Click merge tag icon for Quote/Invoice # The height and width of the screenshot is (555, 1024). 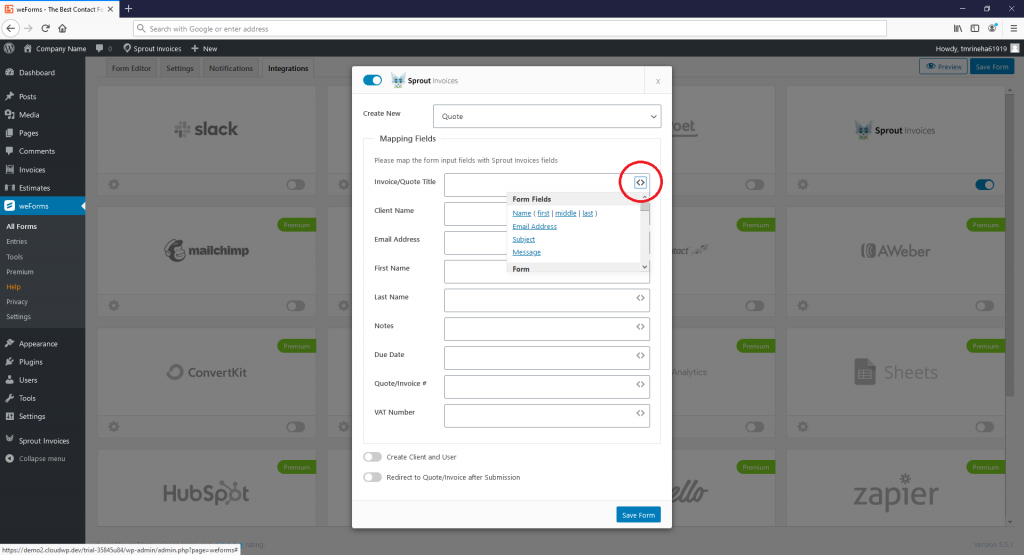pyautogui.click(x=640, y=384)
